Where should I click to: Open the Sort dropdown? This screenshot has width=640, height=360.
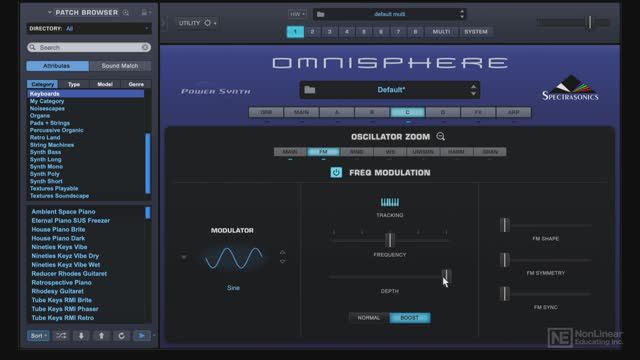[x=38, y=336]
